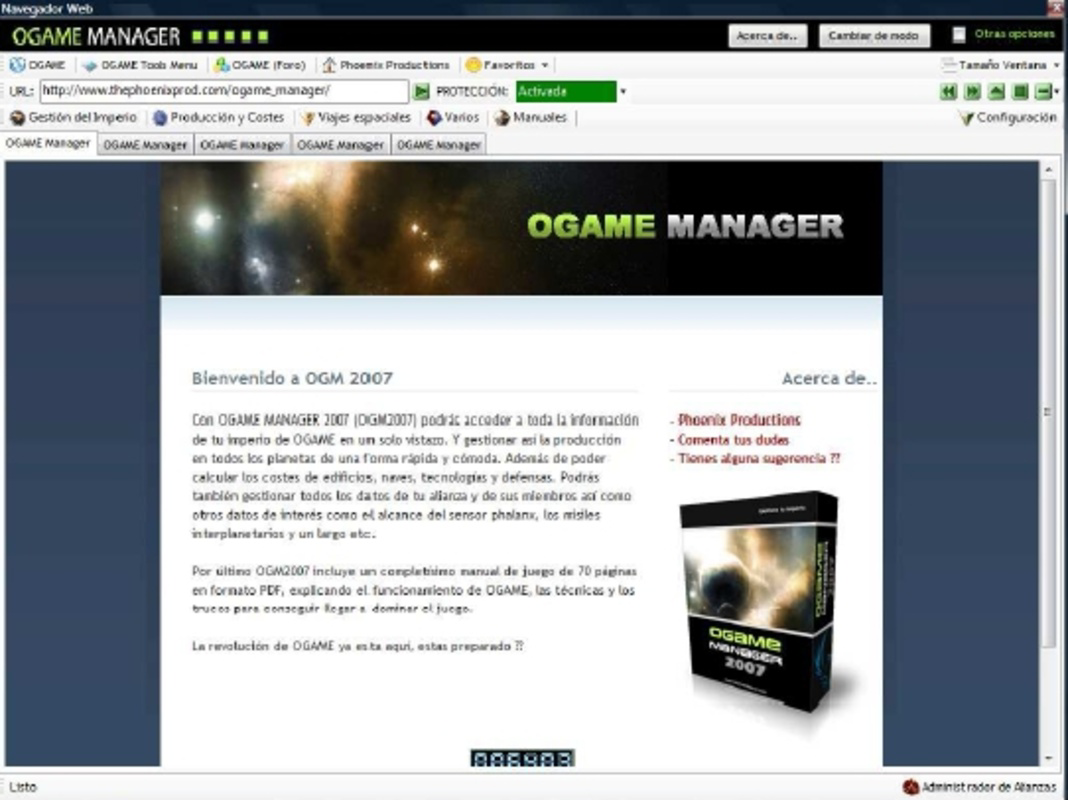Expand the Tamaño Ventana dropdown arrow
Viewport: 1068px width, 800px height.
[x=1056, y=65]
